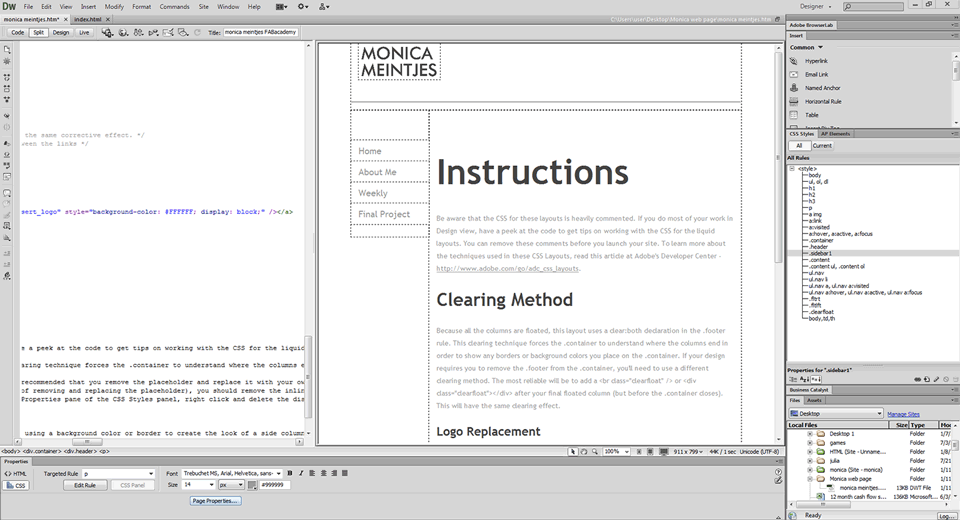Click the Properties panel help icon
Screen dimensions: 960x520
pyautogui.click(x=778, y=472)
